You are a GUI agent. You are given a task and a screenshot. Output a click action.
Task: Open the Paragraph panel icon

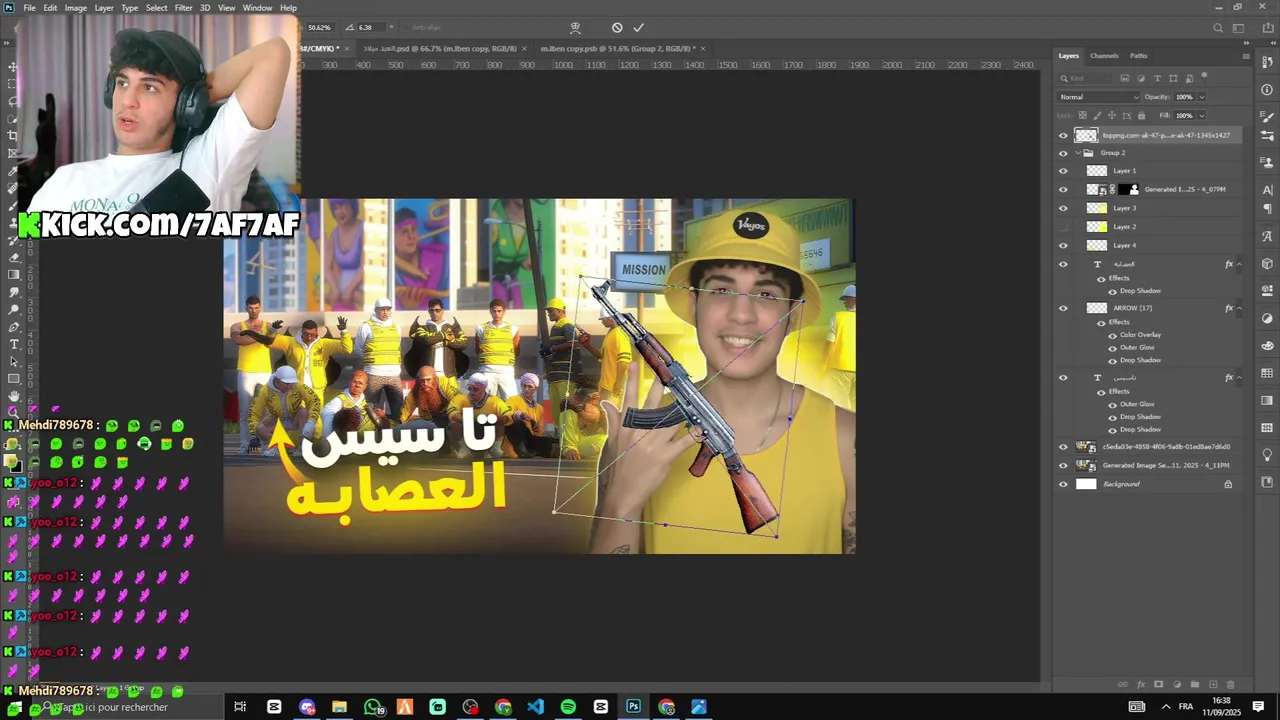(1267, 209)
